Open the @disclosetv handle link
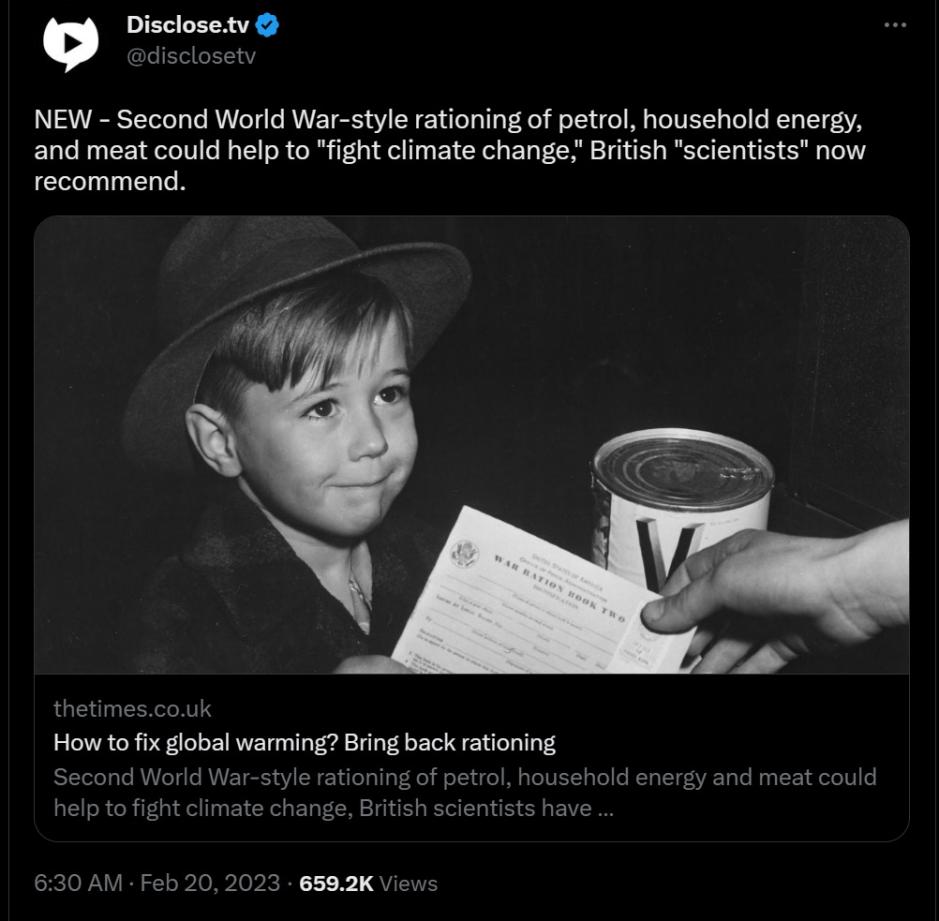The image size is (939, 921). pyautogui.click(x=191, y=56)
